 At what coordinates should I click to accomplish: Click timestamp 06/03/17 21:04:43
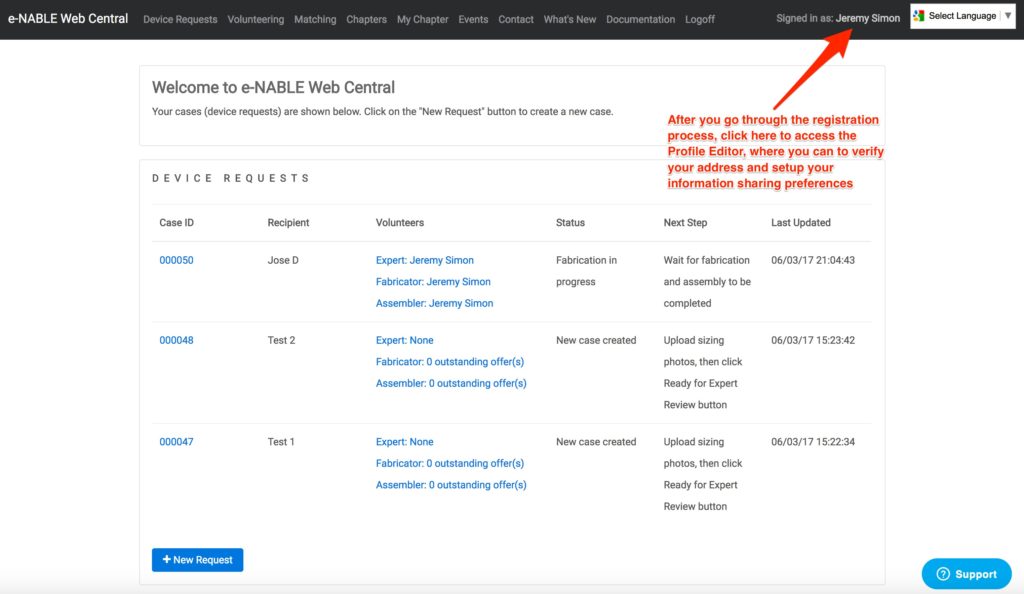point(812,260)
